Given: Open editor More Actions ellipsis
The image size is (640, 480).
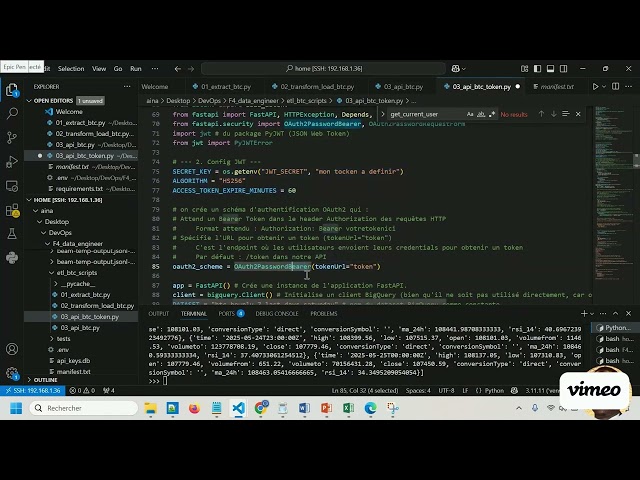Looking at the screenshot, I should click(629, 87).
